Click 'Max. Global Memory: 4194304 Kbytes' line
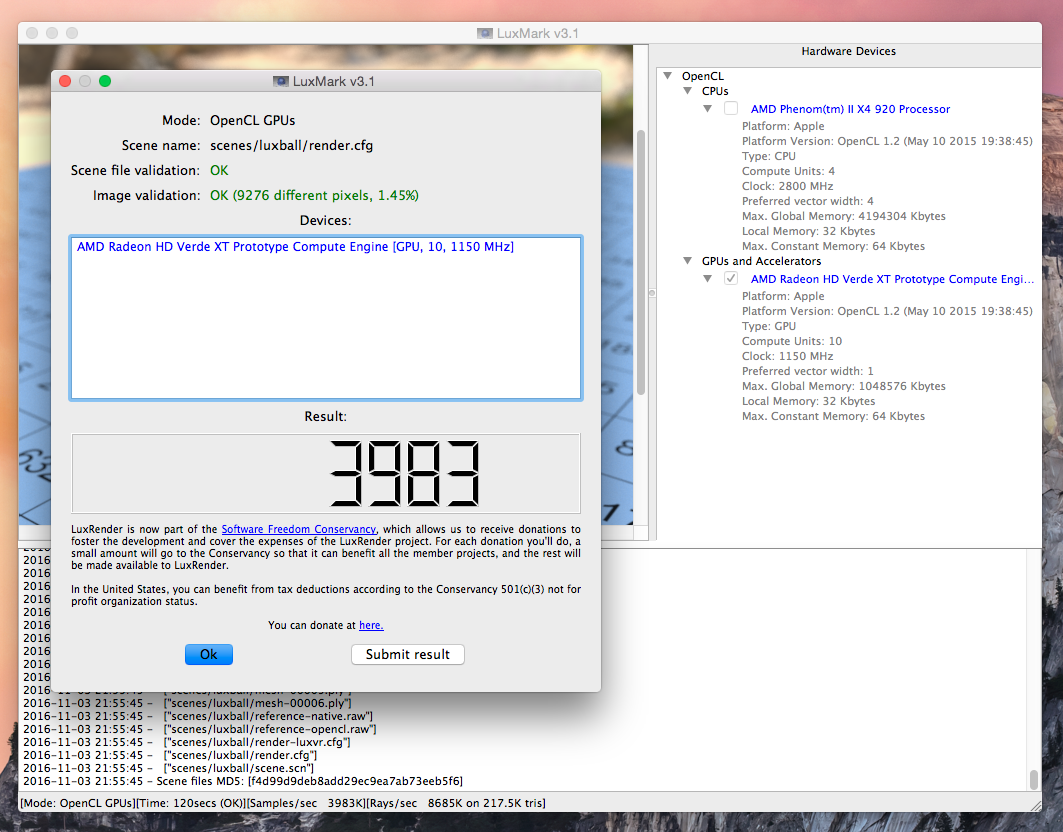1063x832 pixels. [843, 216]
